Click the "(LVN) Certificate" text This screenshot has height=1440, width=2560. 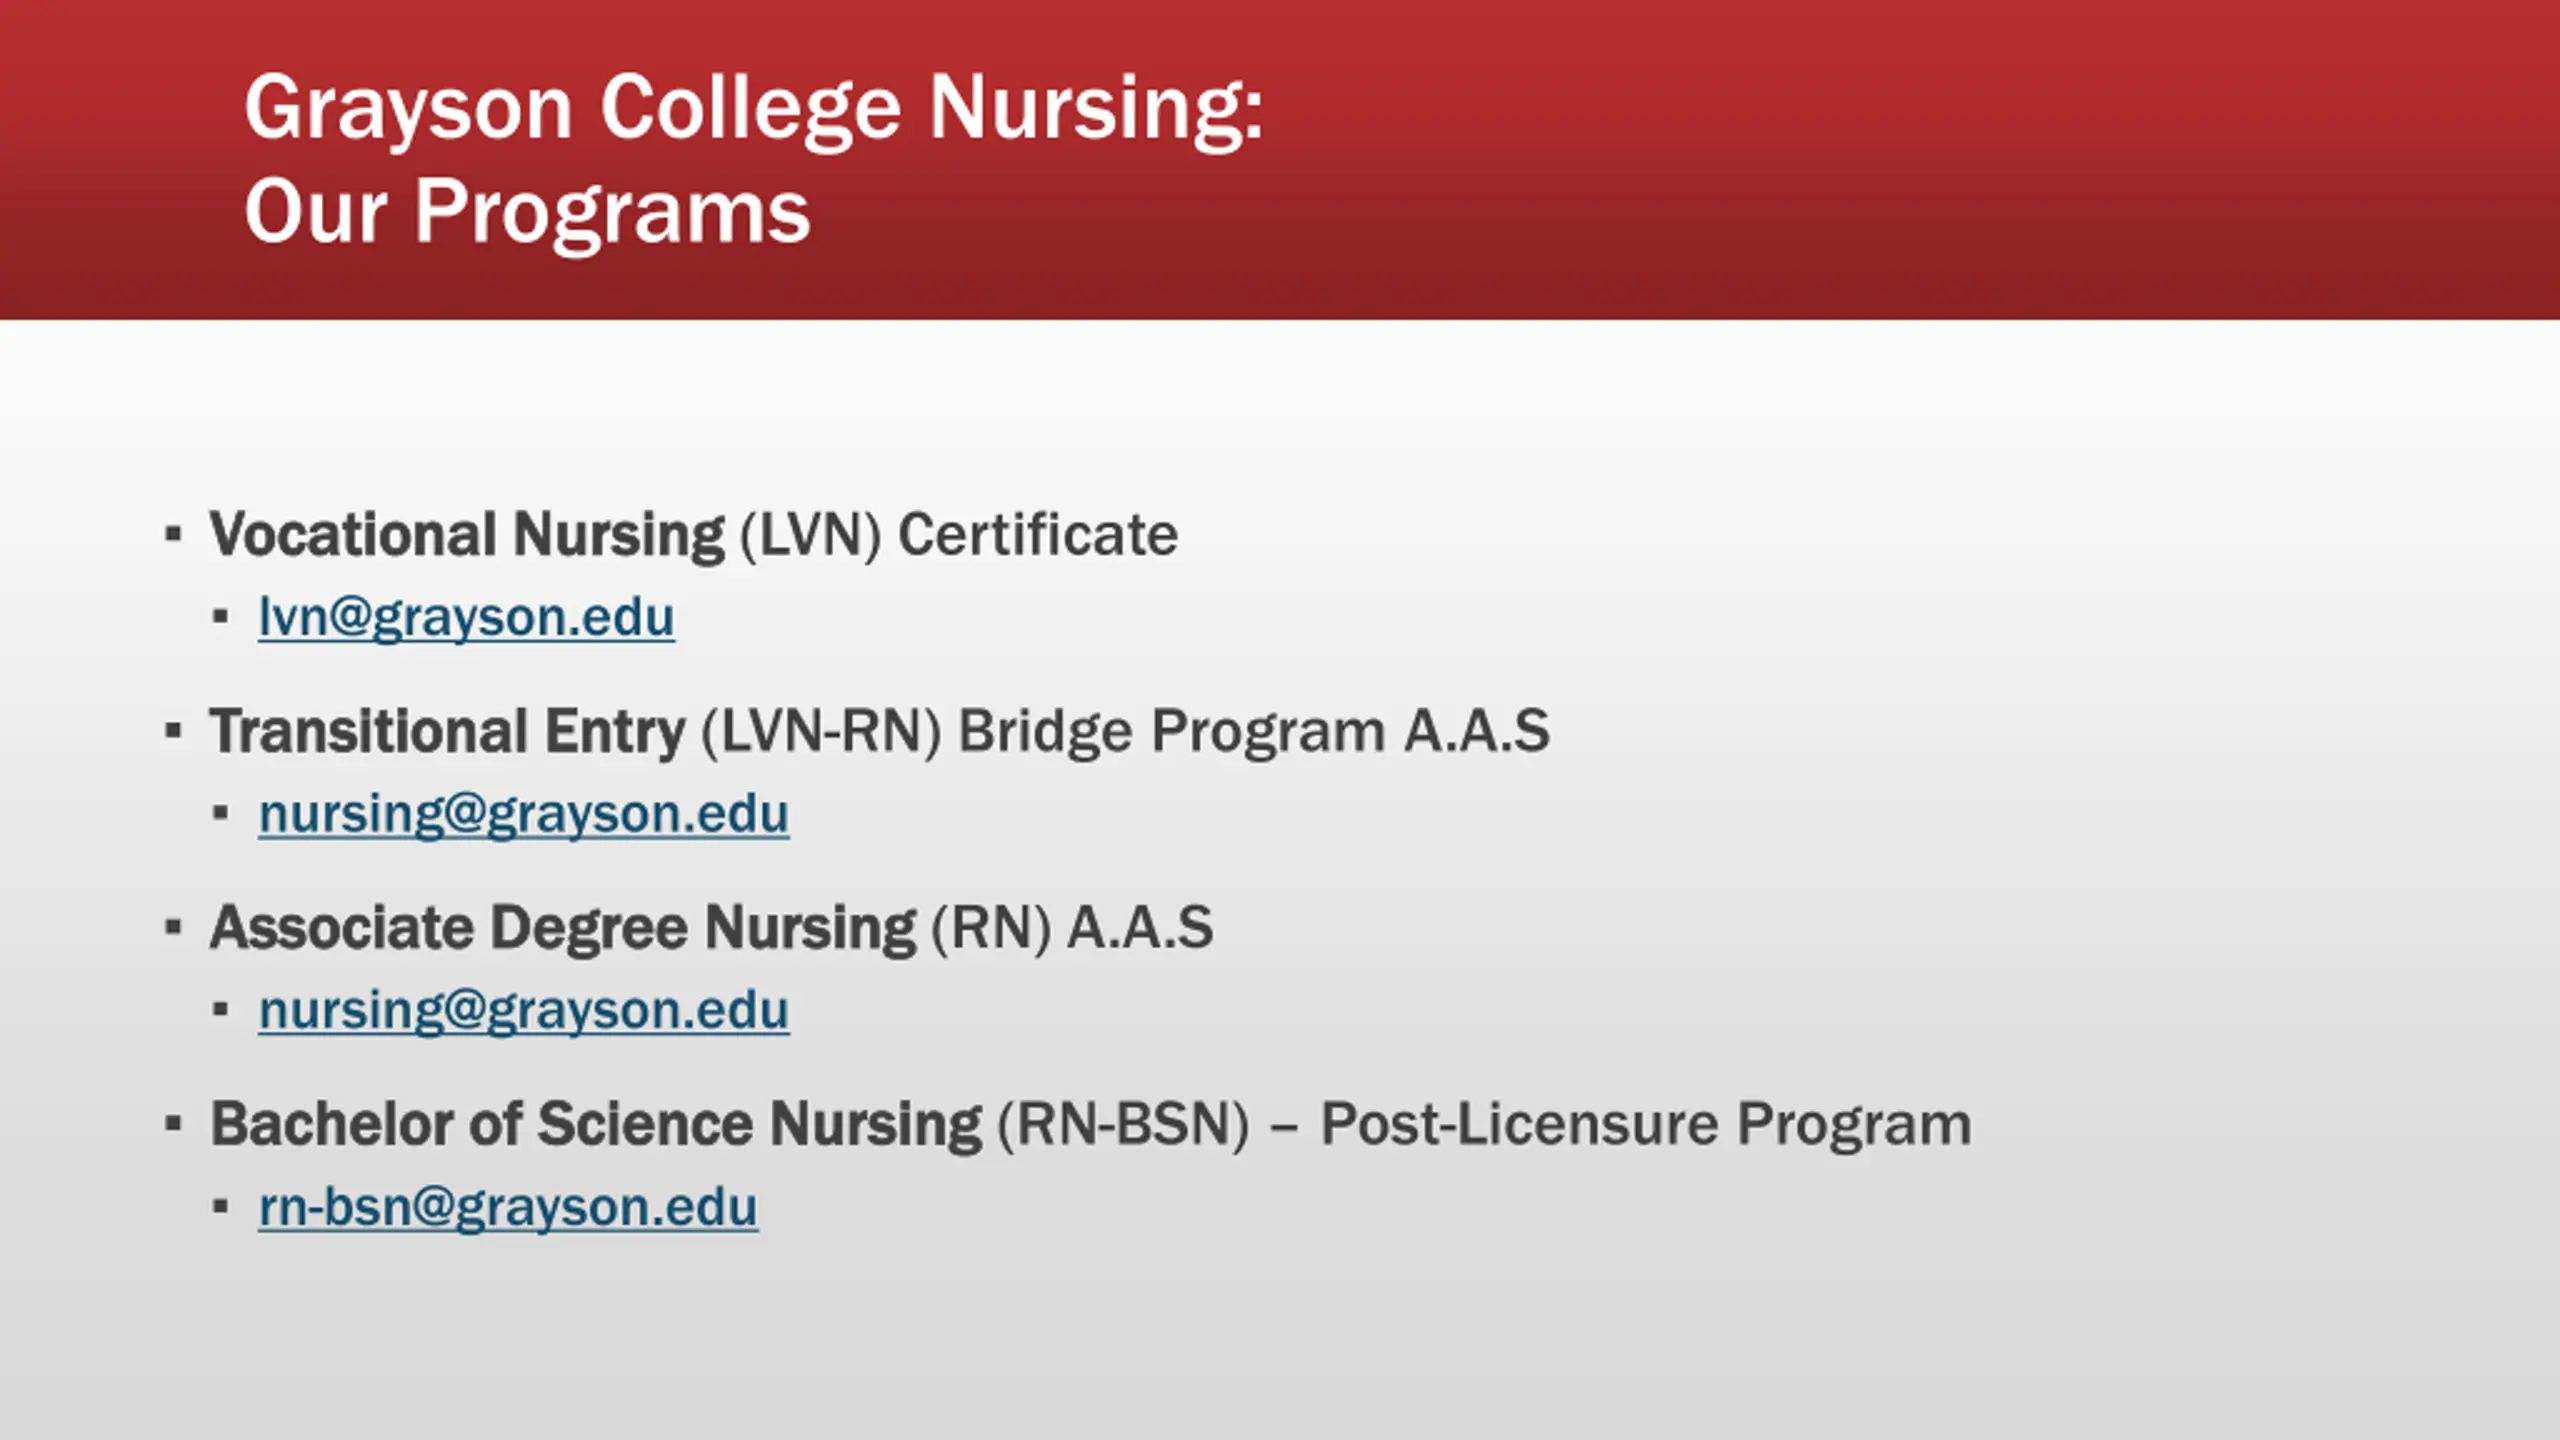tap(959, 534)
